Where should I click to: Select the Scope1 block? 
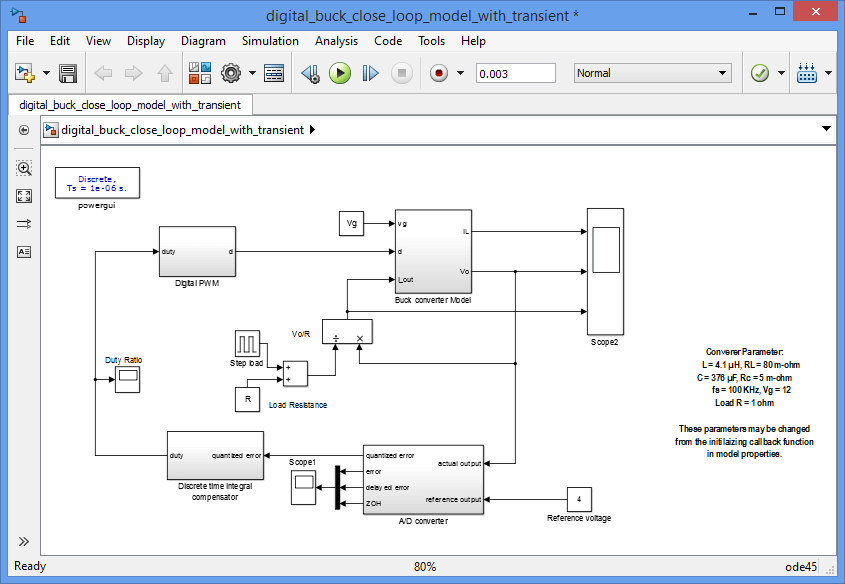(303, 488)
